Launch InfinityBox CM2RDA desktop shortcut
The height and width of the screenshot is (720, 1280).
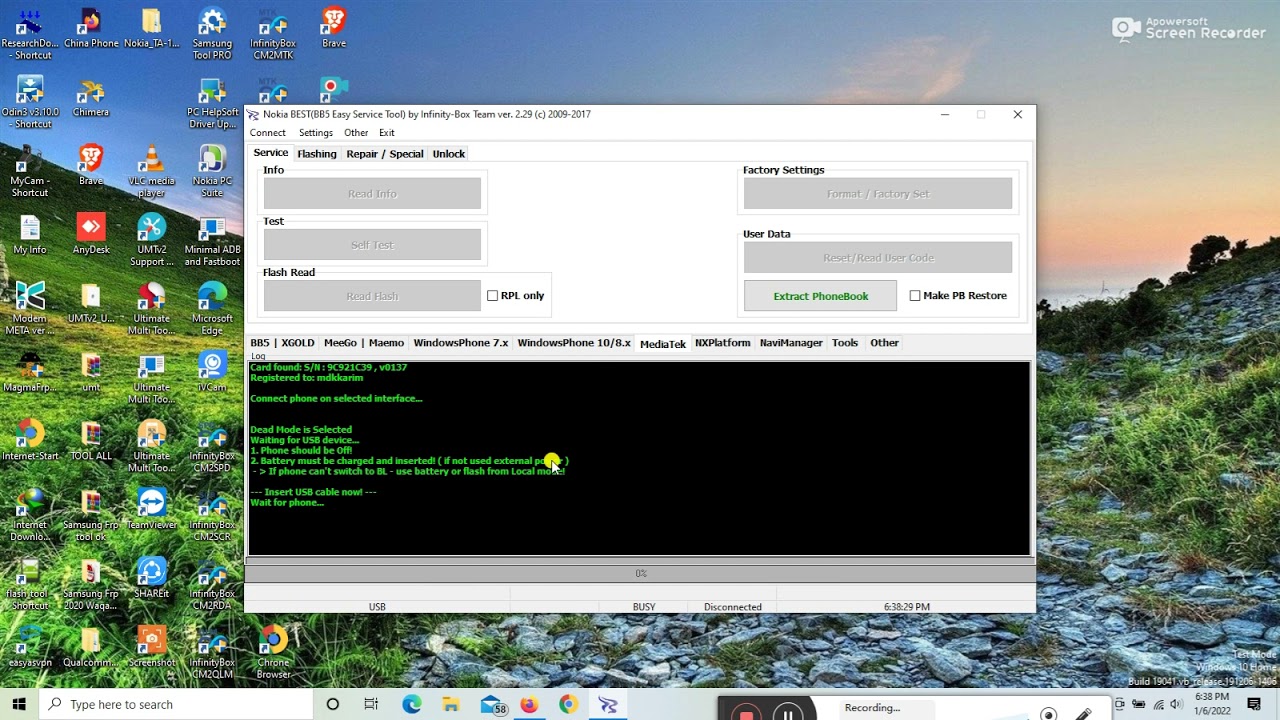pyautogui.click(x=212, y=583)
